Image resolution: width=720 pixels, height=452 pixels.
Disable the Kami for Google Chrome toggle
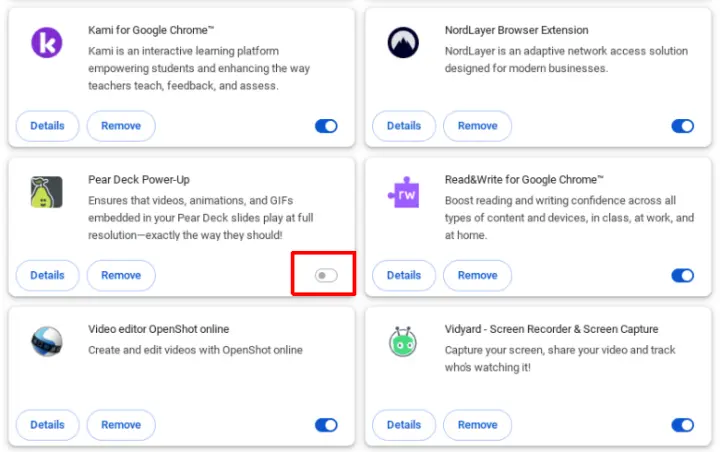tap(326, 126)
